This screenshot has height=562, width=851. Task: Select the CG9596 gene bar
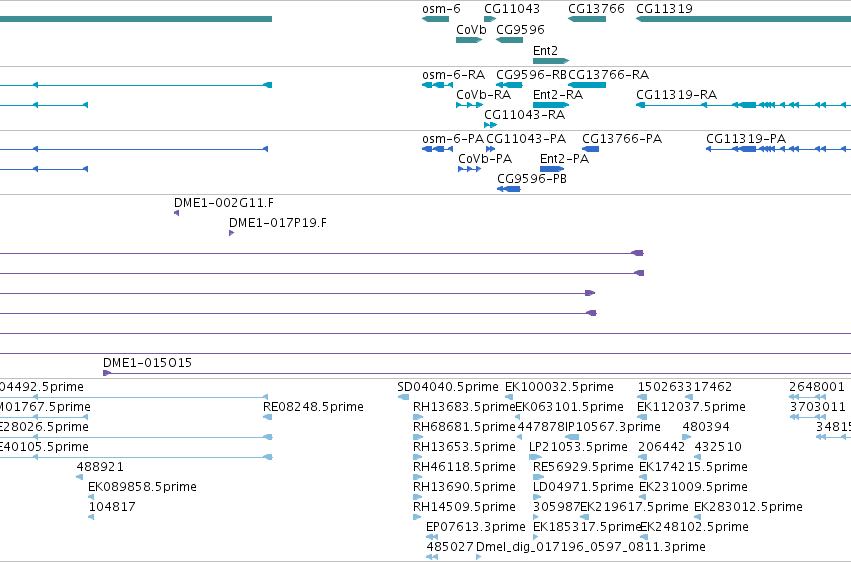pyautogui.click(x=510, y=40)
